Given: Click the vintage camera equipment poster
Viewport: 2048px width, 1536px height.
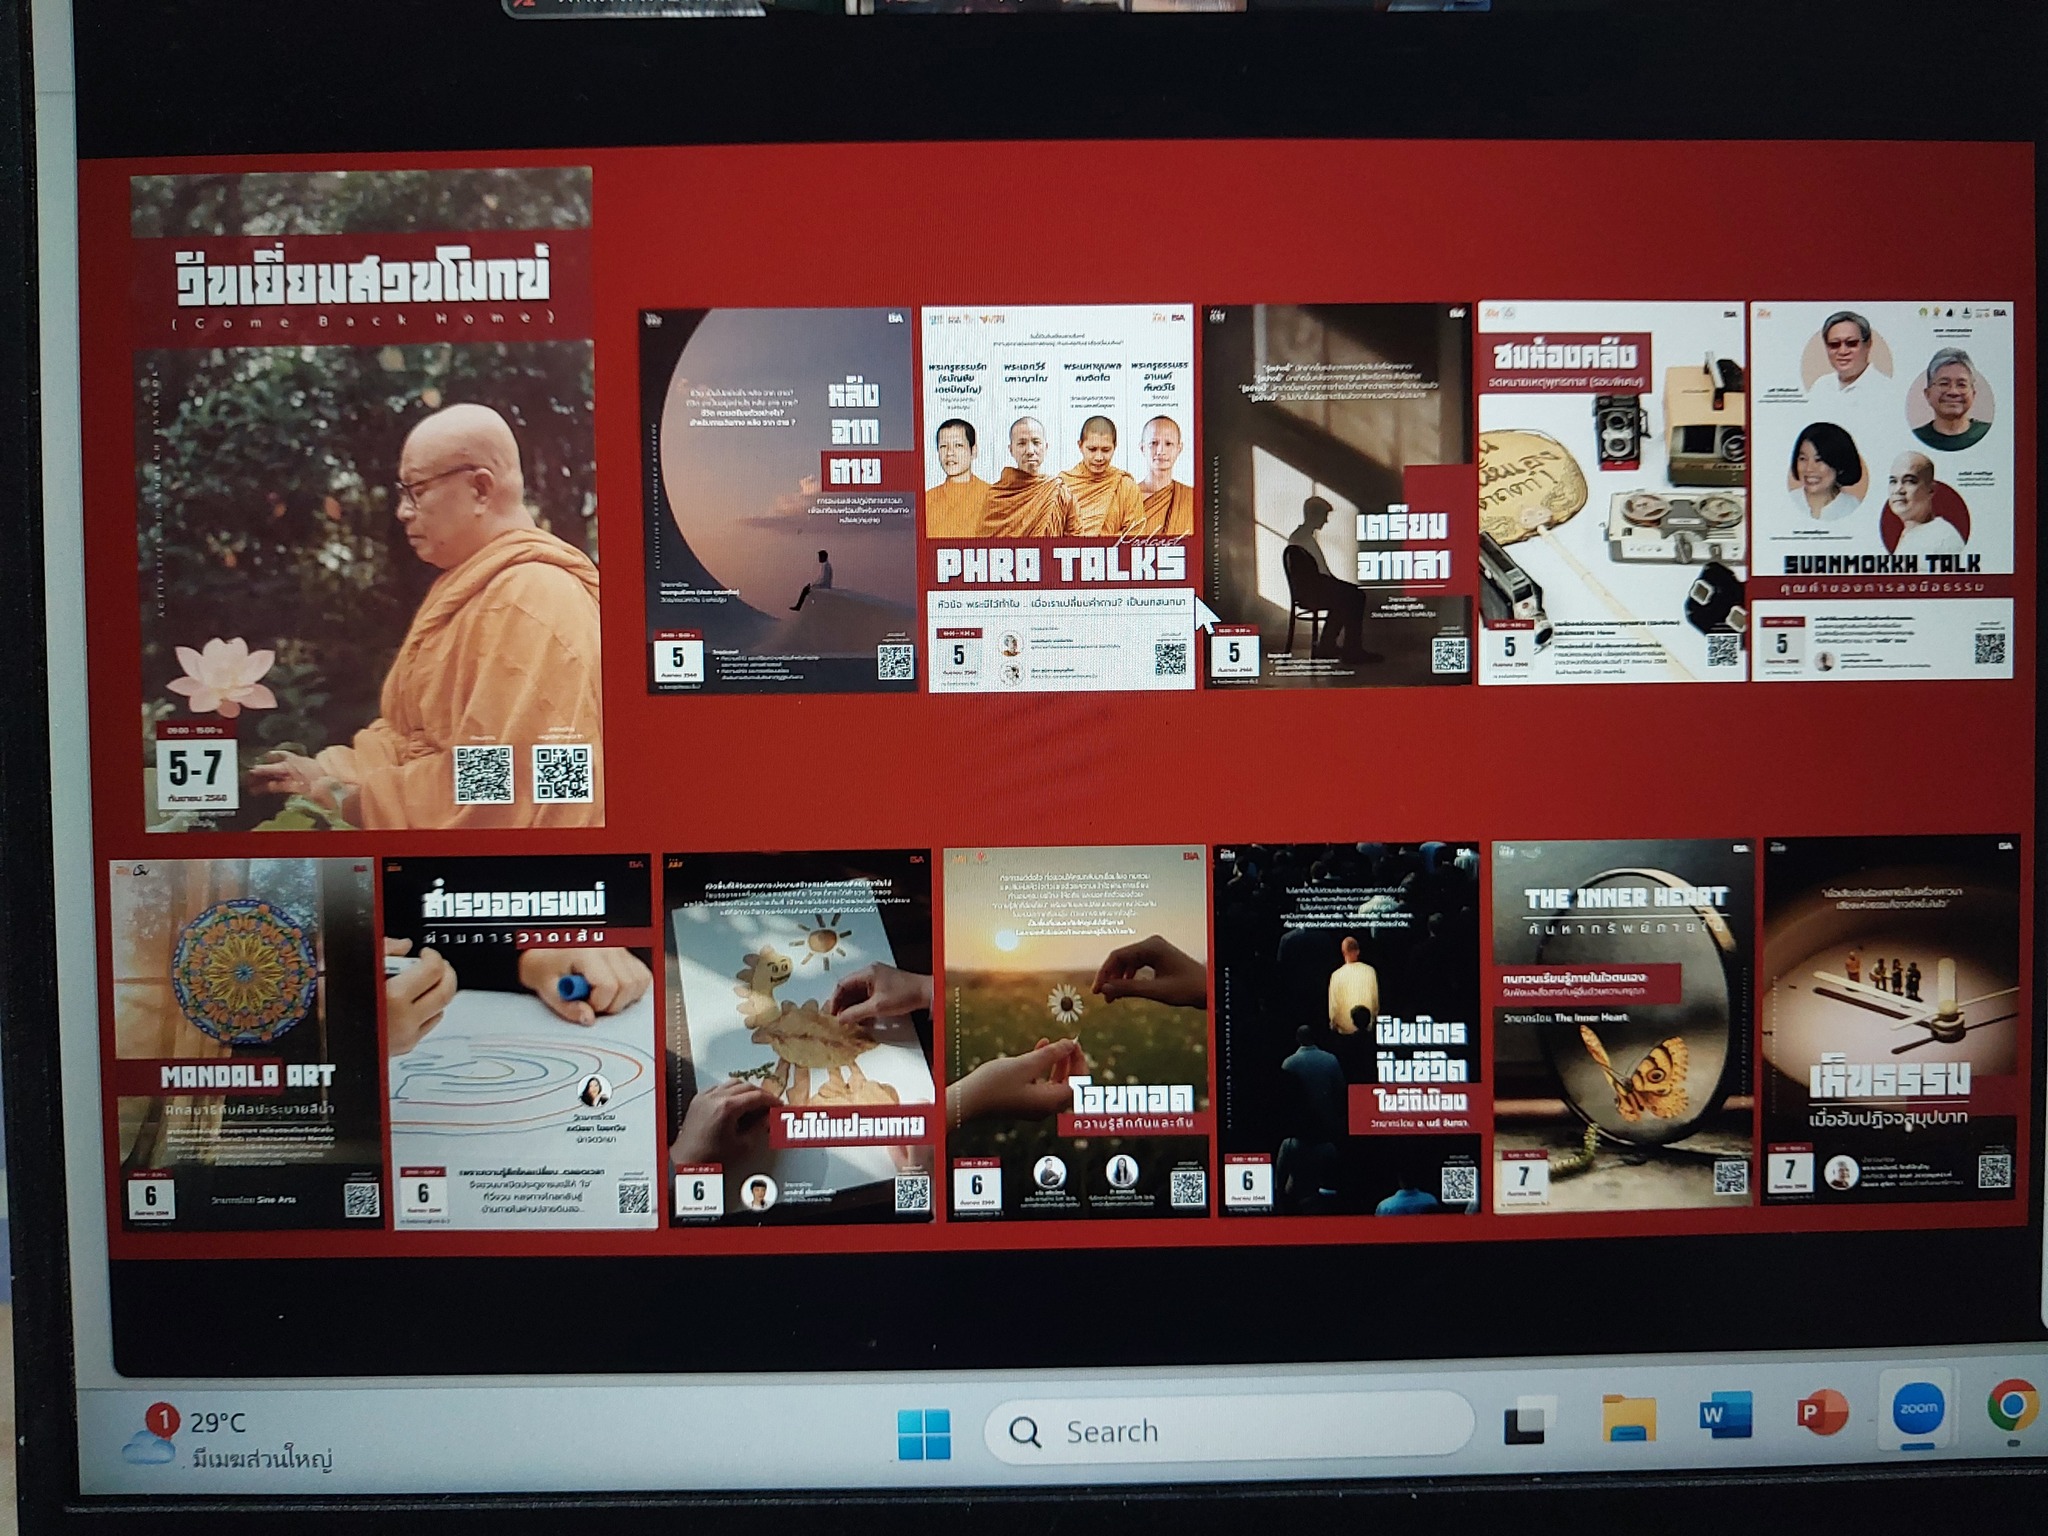Looking at the screenshot, I should 1611,493.
